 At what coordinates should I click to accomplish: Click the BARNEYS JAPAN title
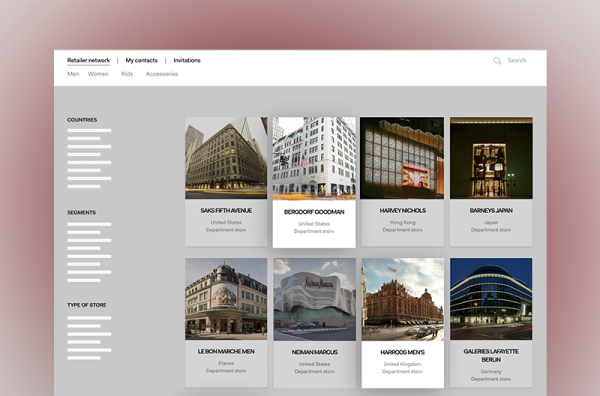(491, 210)
